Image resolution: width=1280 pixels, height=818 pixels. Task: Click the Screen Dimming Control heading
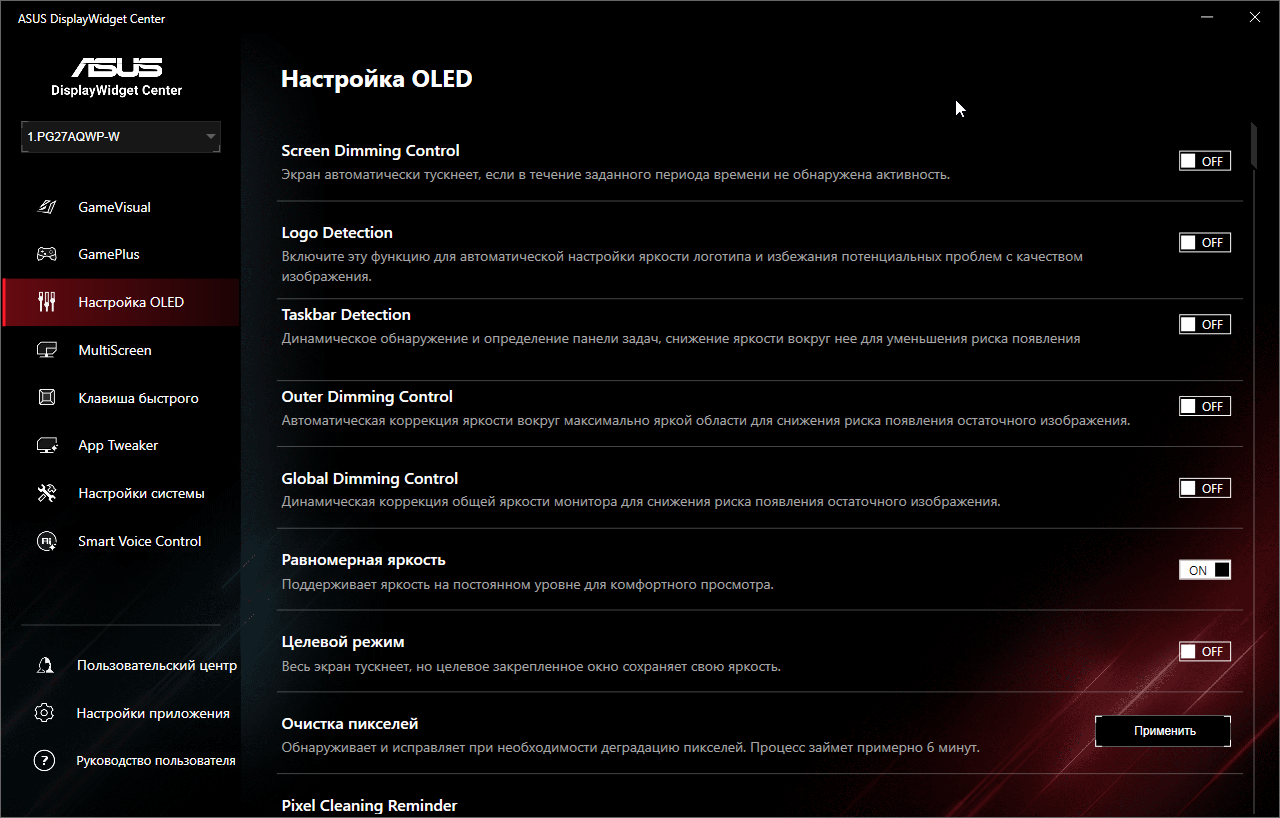370,151
